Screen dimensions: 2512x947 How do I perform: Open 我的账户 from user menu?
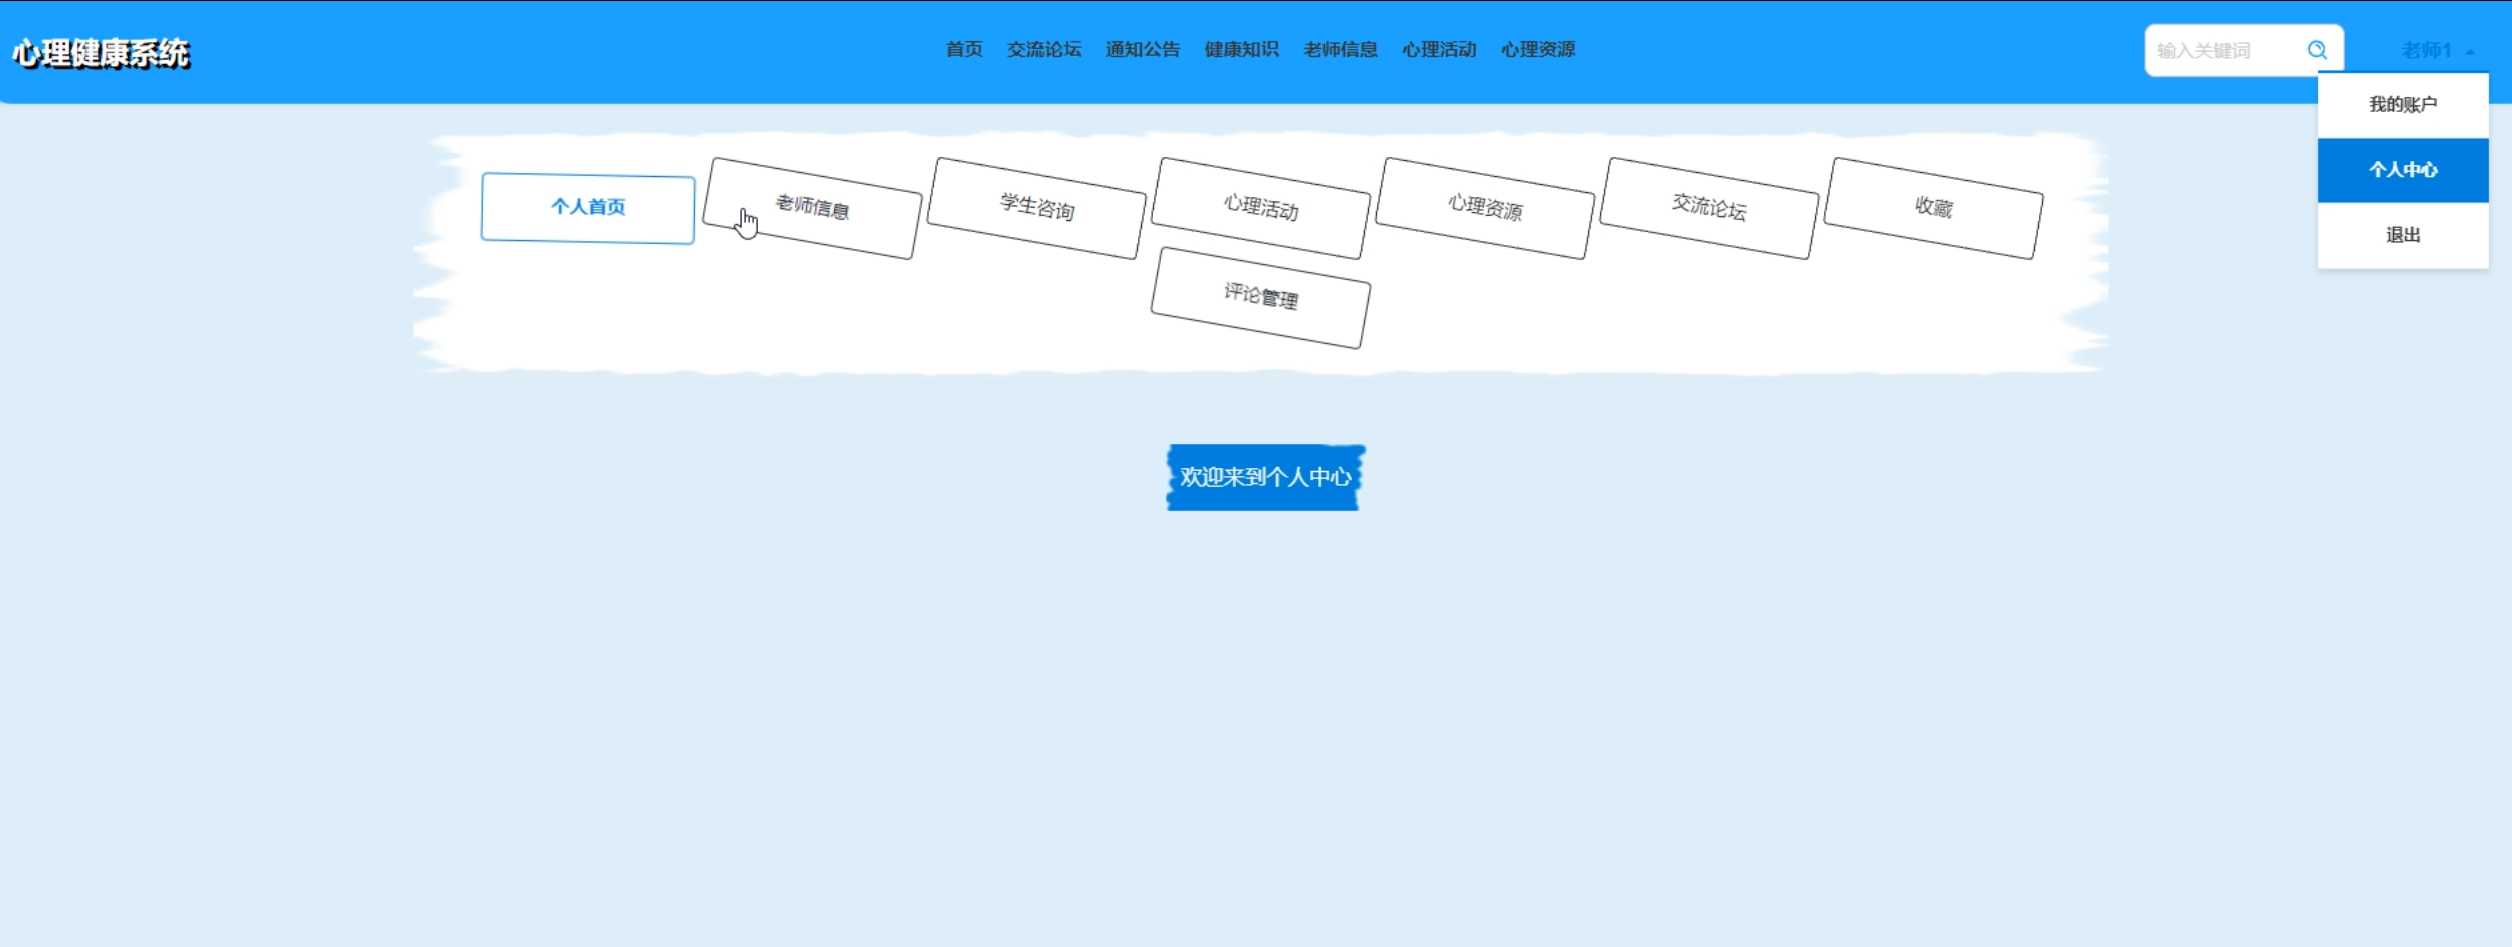(2402, 105)
